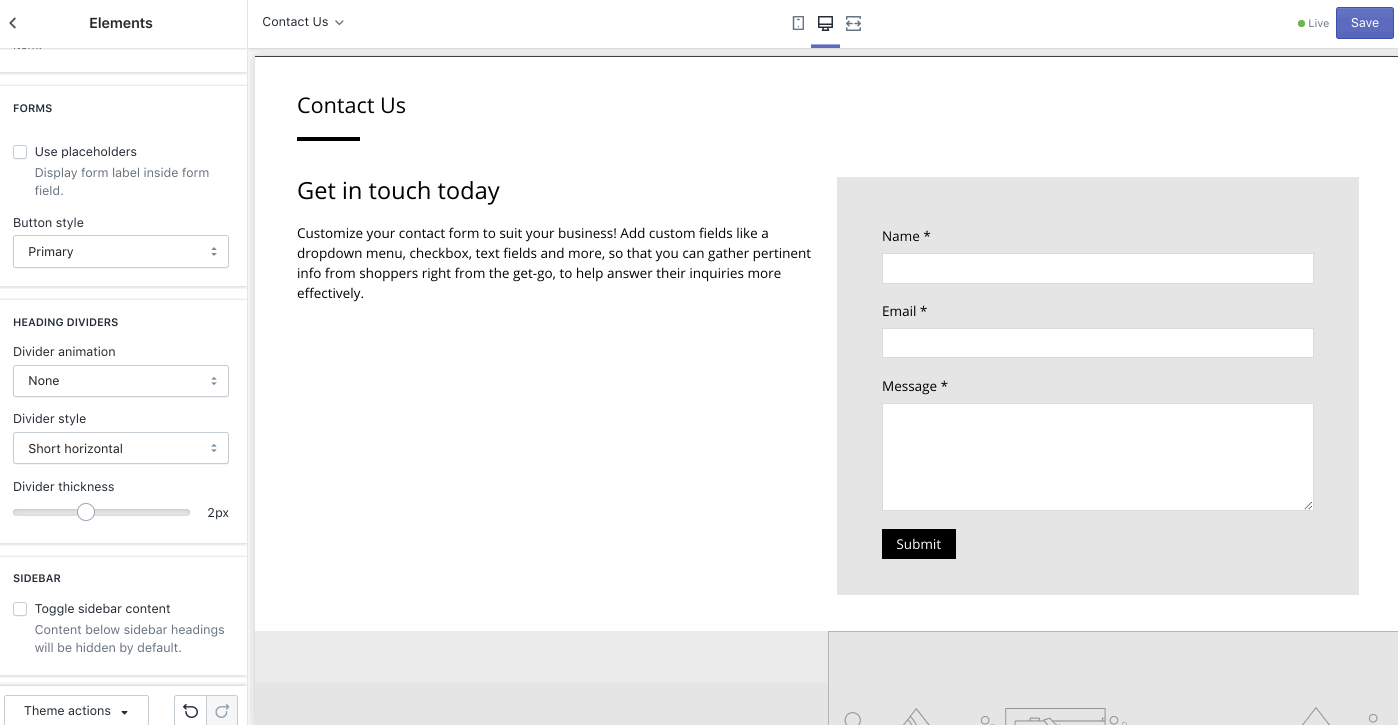This screenshot has height=725, width=1398.
Task: Undo the last change
Action: [x=190, y=711]
